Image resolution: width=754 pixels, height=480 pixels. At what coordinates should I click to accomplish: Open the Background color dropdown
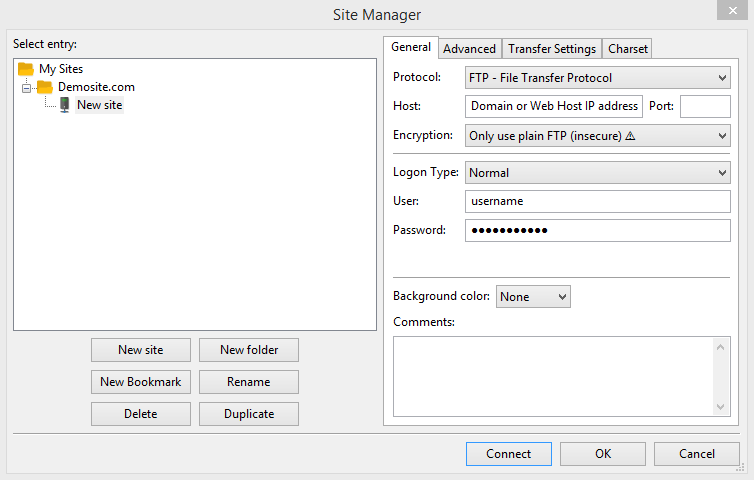tap(533, 297)
